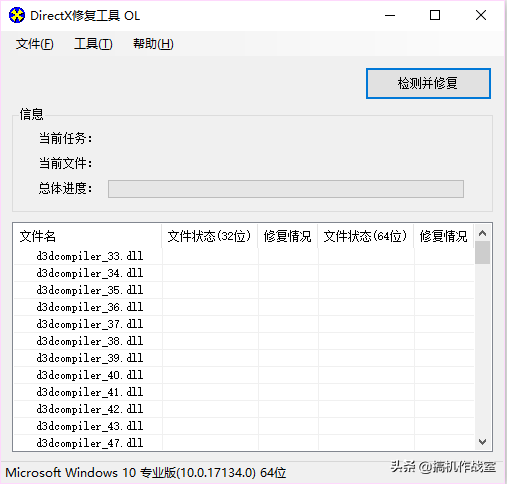Click the 总体进度 progress bar
The width and height of the screenshot is (507, 484).
tap(286, 189)
